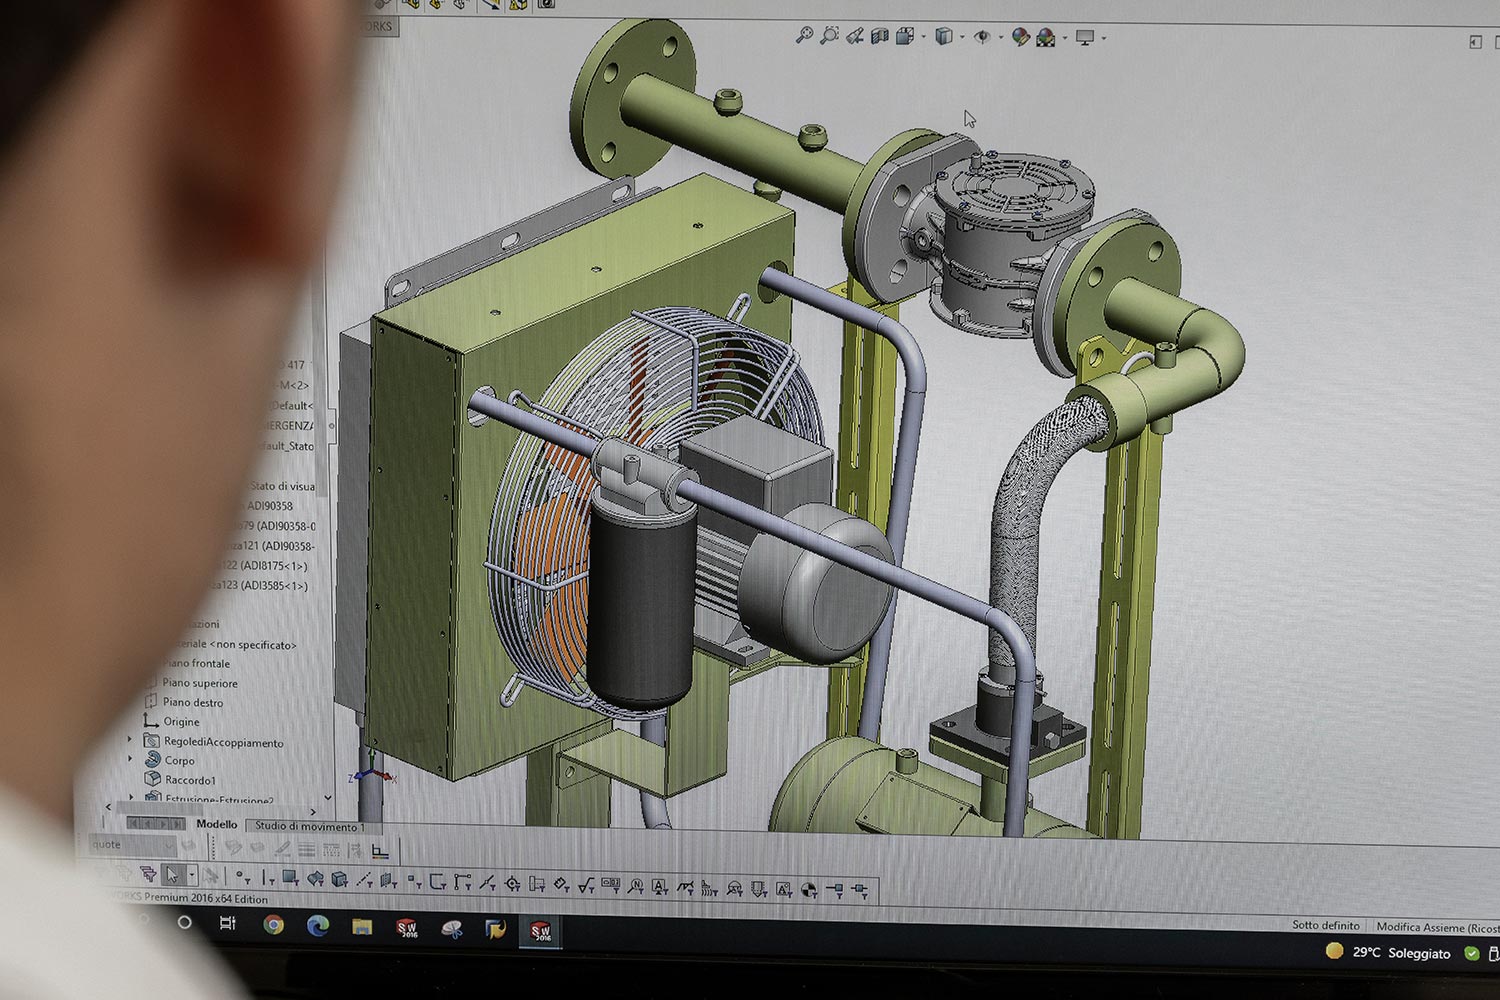1500x1000 pixels.
Task: Click 'Modifica Assieme' in the status bar
Action: [1420, 927]
